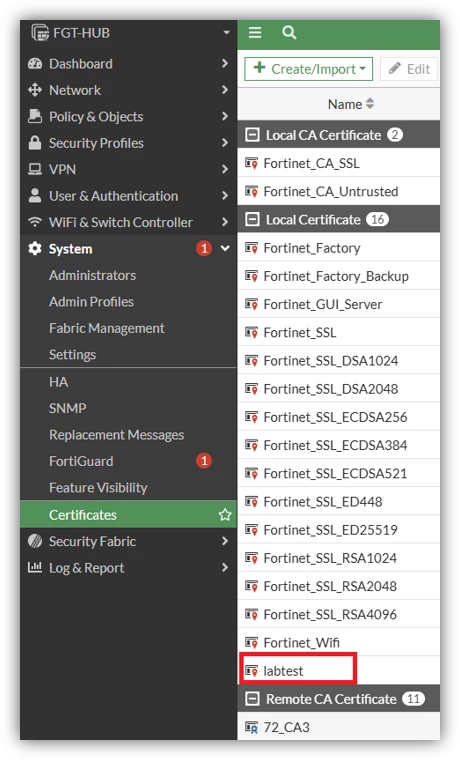
Task: Click the Dashboard gauge icon
Action: 35,63
